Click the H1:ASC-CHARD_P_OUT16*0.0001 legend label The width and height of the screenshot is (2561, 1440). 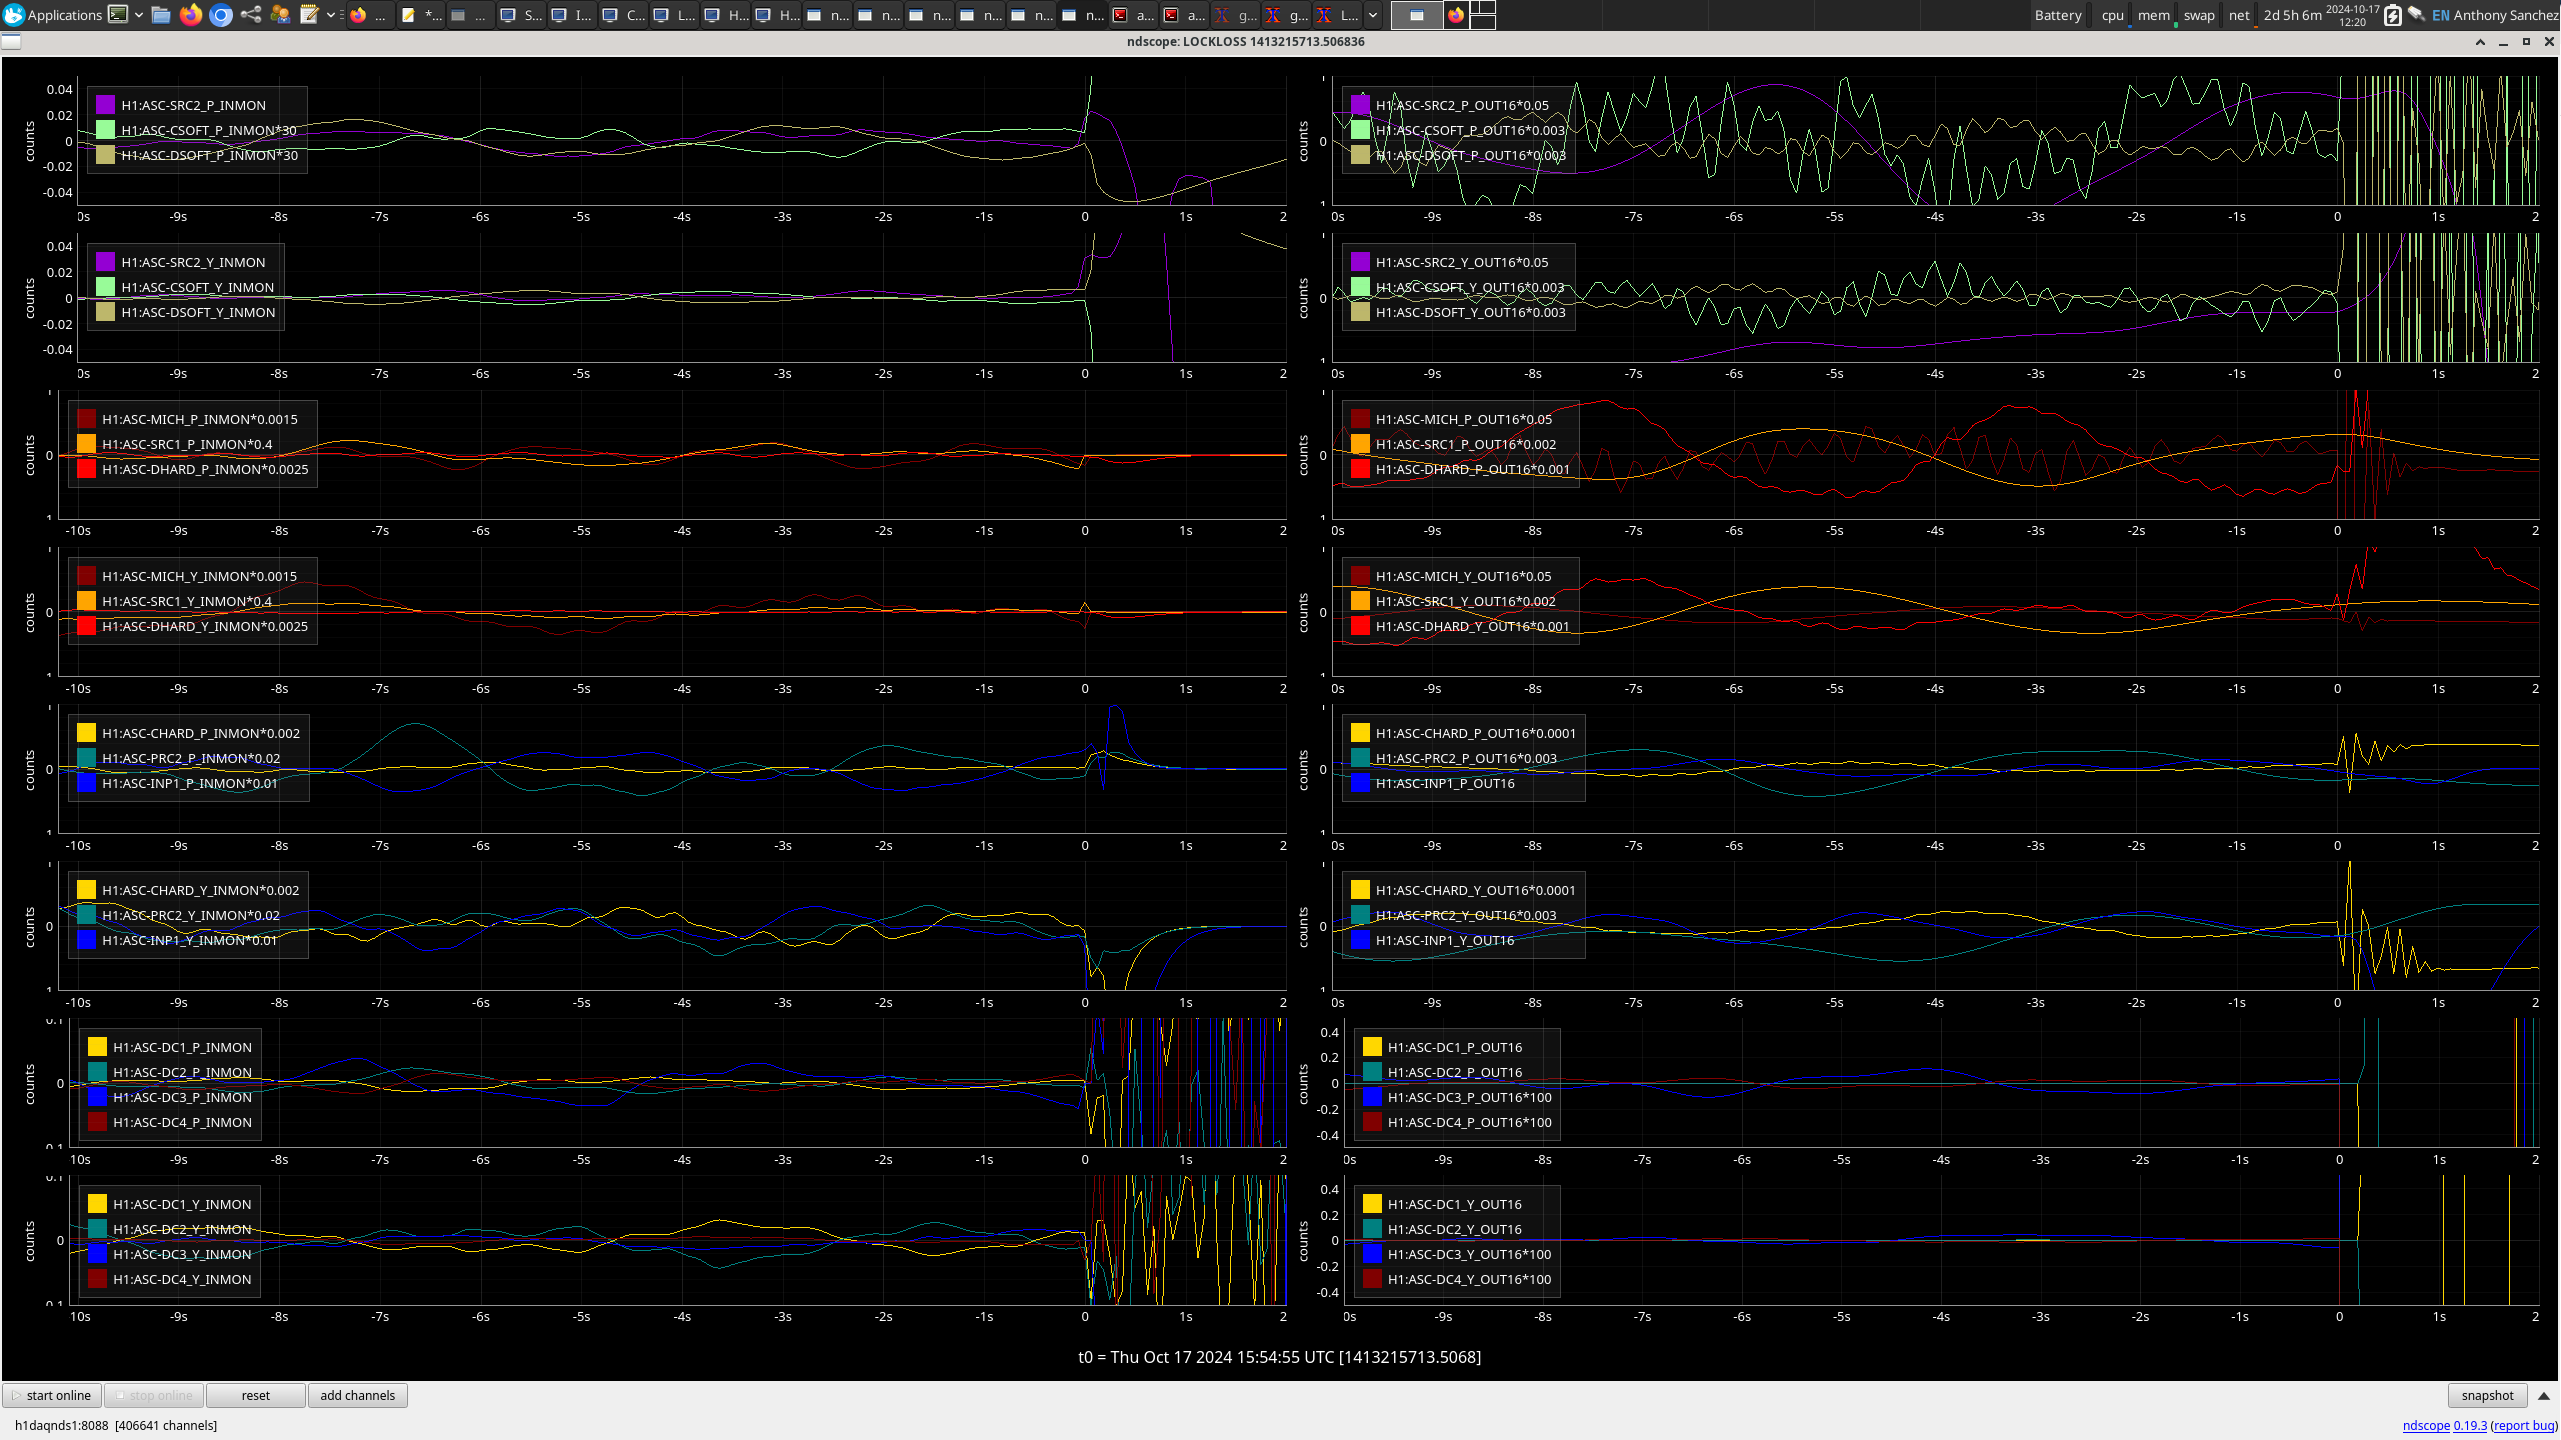tap(1476, 733)
